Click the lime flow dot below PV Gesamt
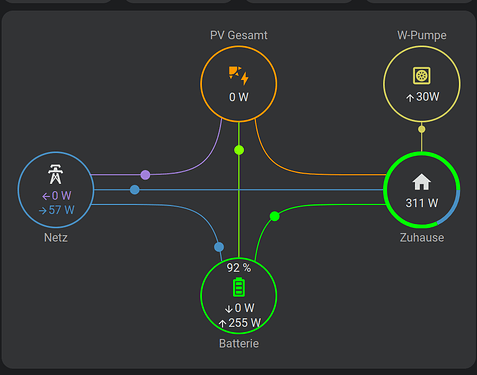The image size is (477, 375). tap(239, 150)
